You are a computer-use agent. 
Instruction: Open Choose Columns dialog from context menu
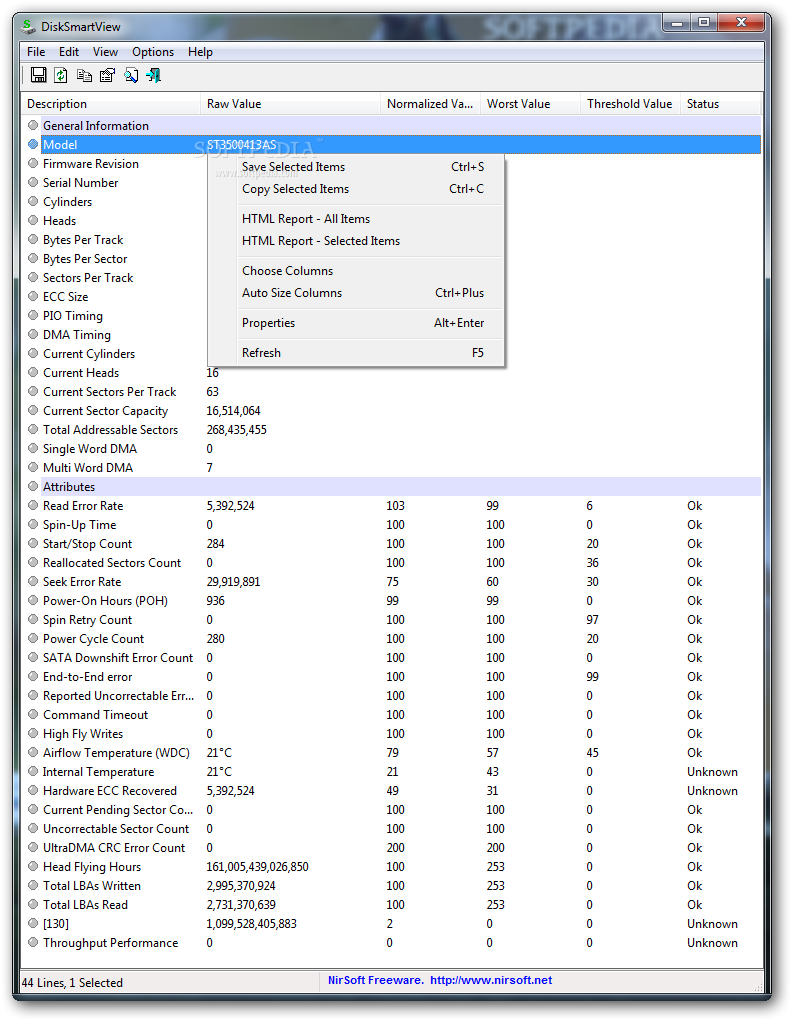pyautogui.click(x=356, y=271)
